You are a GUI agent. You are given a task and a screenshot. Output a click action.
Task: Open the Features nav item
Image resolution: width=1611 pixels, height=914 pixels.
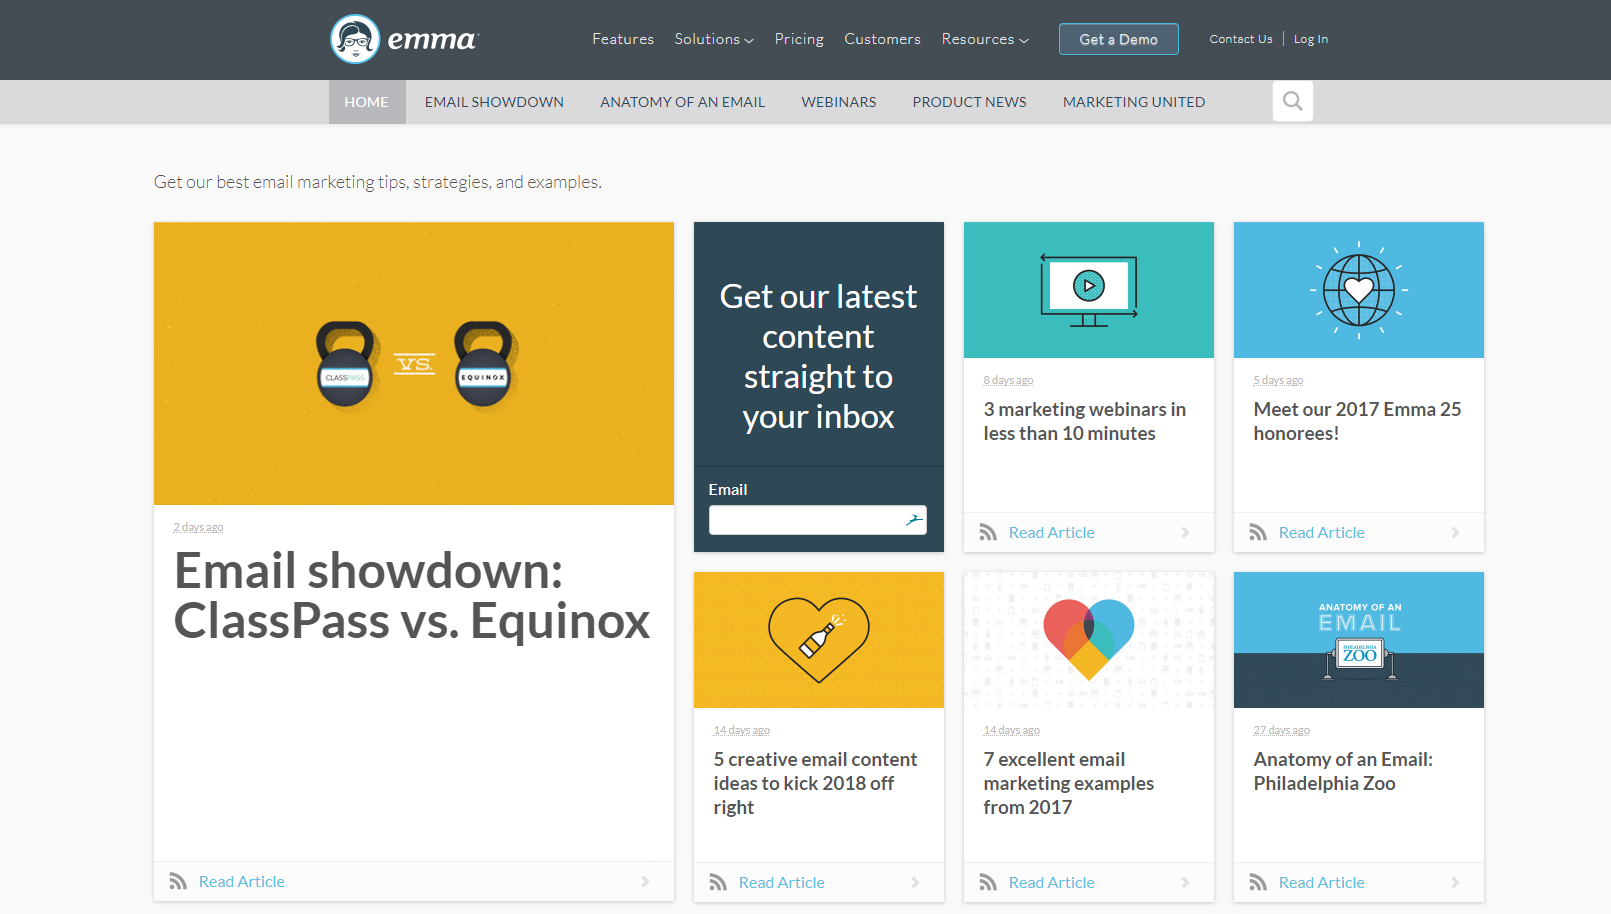623,39
